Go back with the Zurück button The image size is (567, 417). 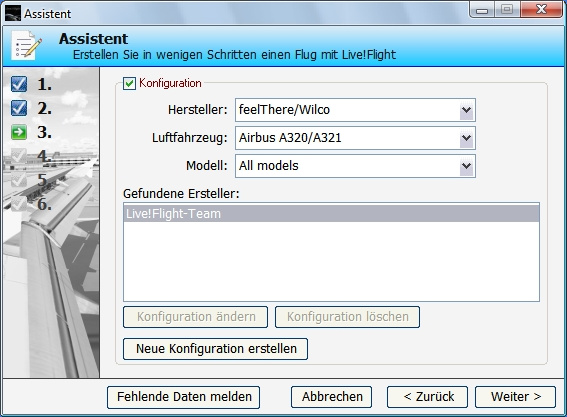click(427, 397)
